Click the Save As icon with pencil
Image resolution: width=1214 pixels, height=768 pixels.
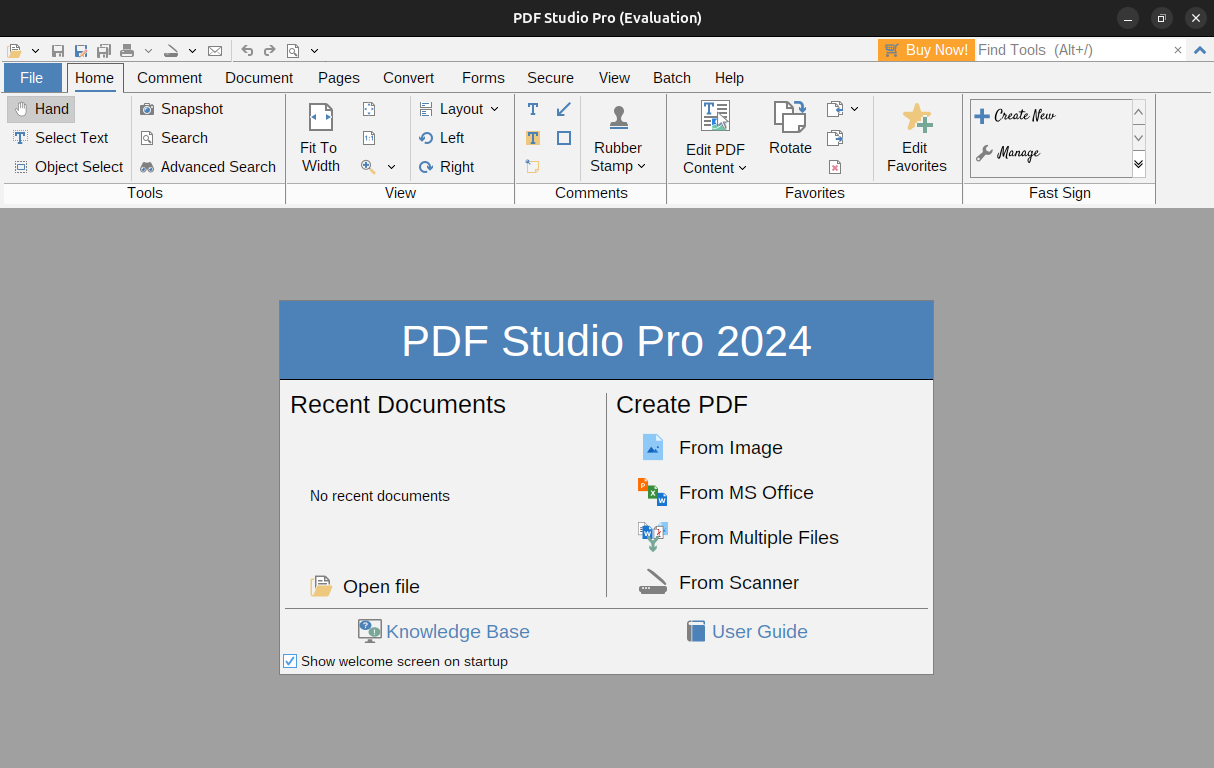click(81, 50)
